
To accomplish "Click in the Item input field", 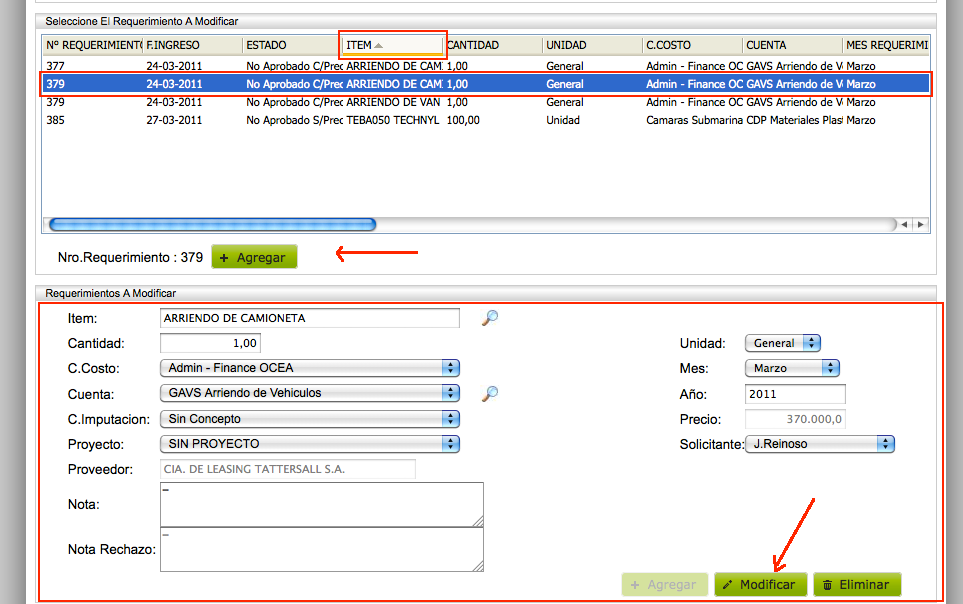I will coord(310,318).
